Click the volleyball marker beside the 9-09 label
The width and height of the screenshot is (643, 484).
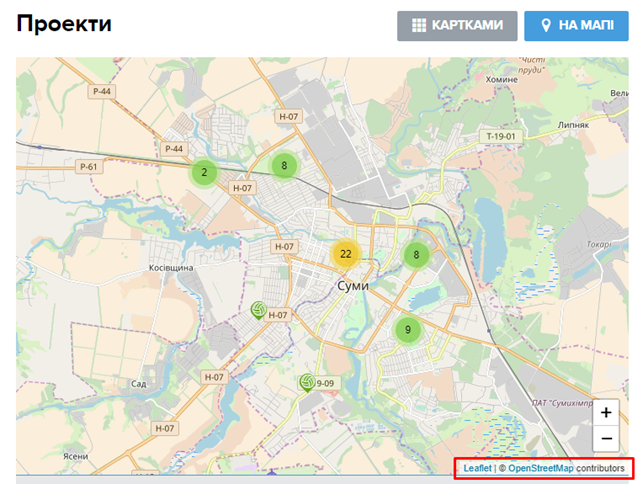tap(306, 382)
